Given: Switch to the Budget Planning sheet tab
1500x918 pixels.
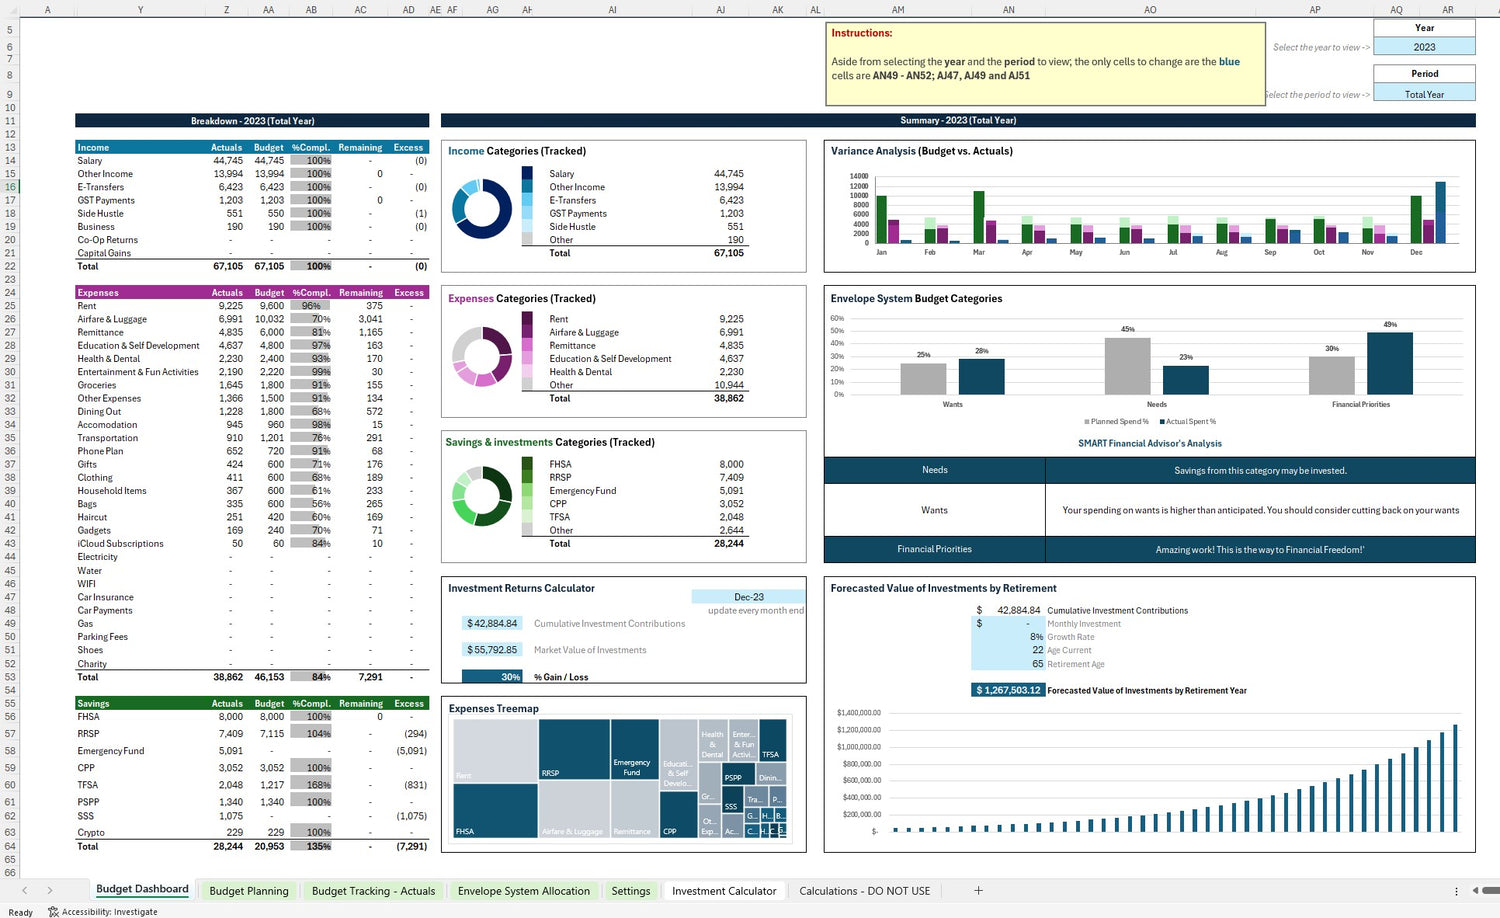Looking at the screenshot, I should pos(249,891).
